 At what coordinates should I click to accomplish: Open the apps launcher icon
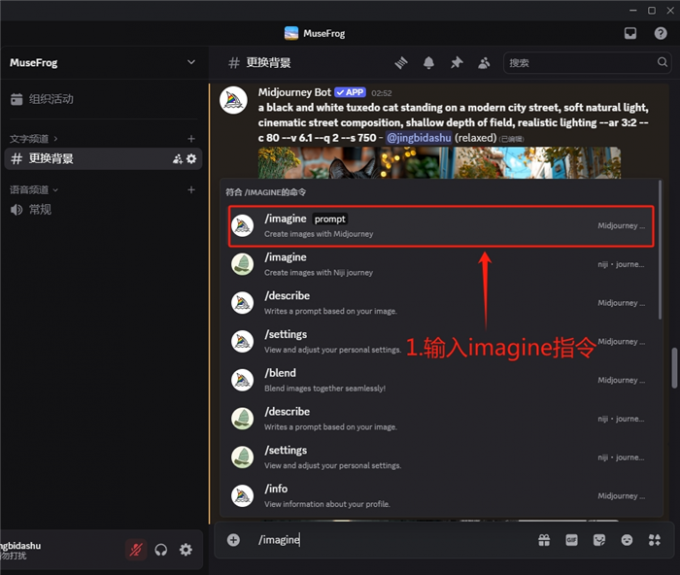click(654, 540)
